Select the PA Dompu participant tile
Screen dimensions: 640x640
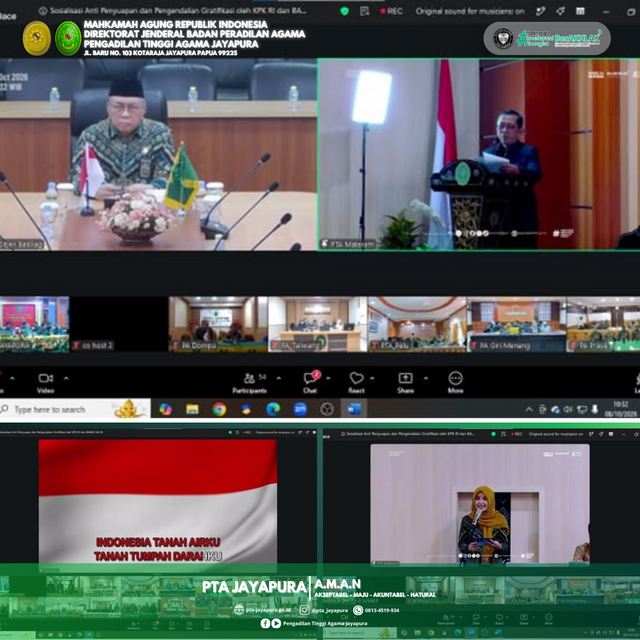(218, 324)
